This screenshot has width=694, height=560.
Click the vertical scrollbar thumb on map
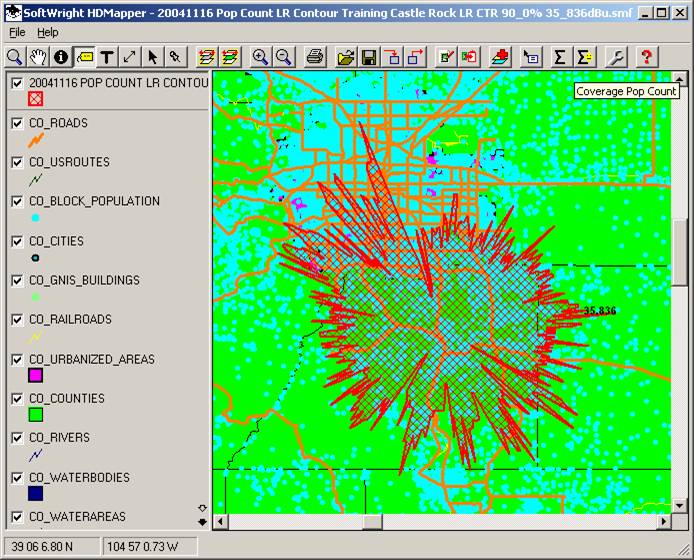pyautogui.click(x=679, y=254)
